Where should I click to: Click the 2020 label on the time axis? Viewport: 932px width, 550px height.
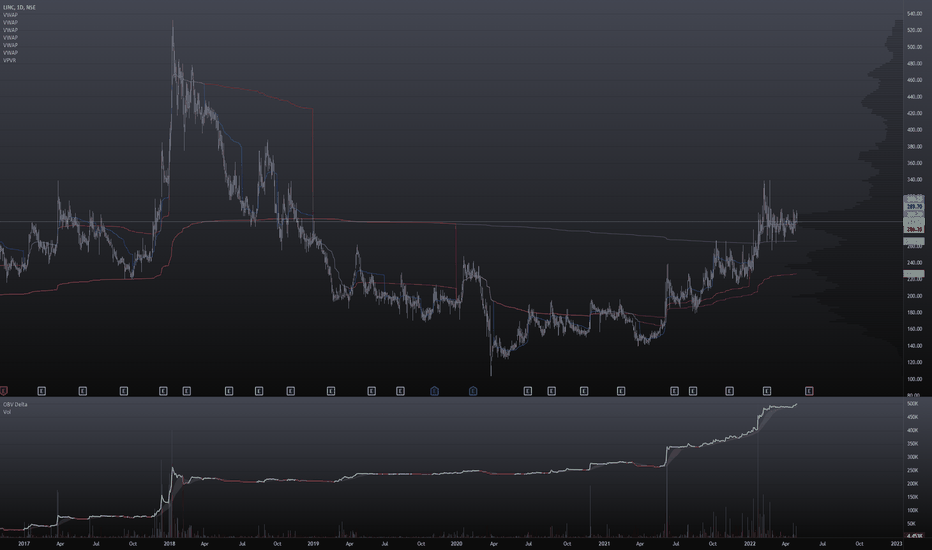tap(456, 543)
